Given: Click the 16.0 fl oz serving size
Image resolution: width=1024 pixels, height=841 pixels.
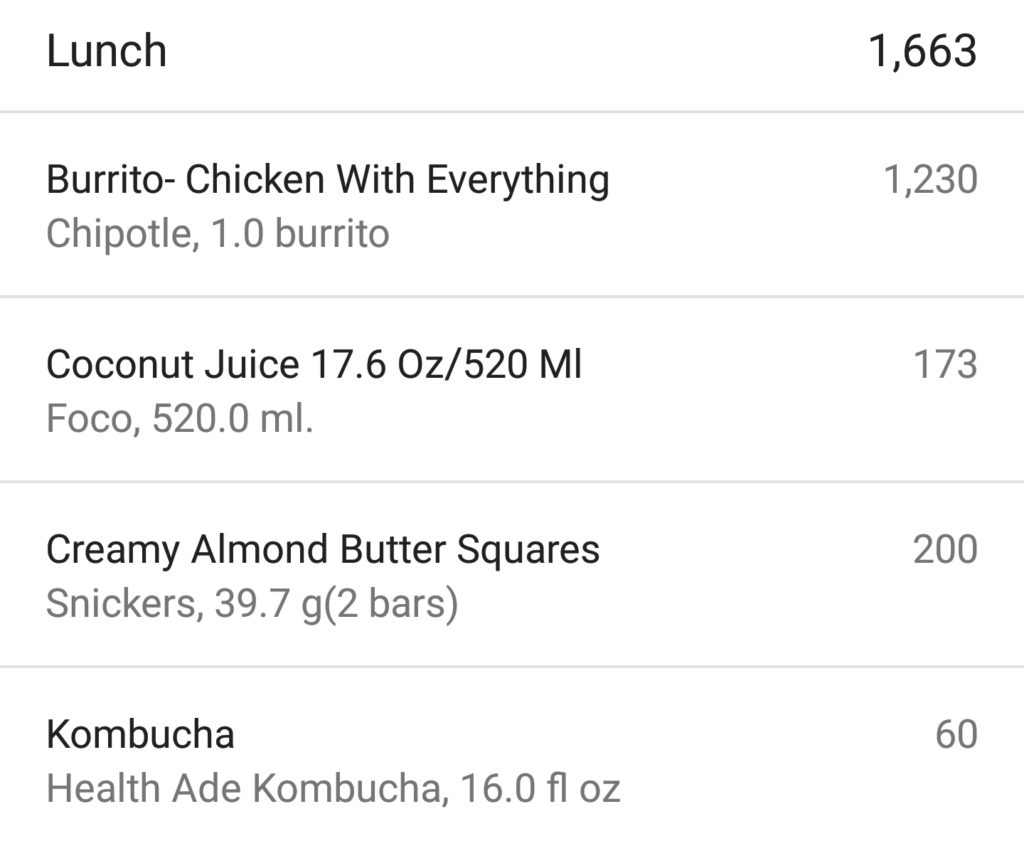Looking at the screenshot, I should pyautogui.click(x=541, y=789).
